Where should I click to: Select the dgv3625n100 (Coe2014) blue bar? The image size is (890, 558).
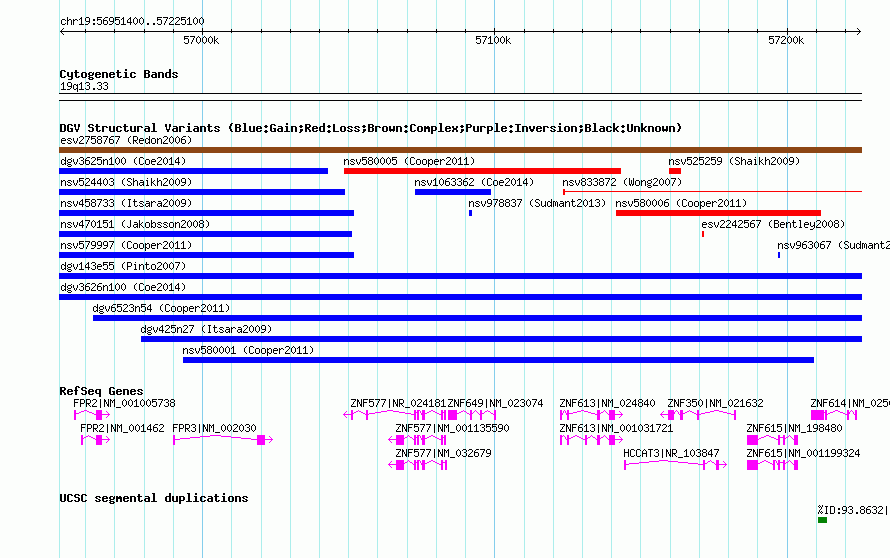(x=194, y=171)
